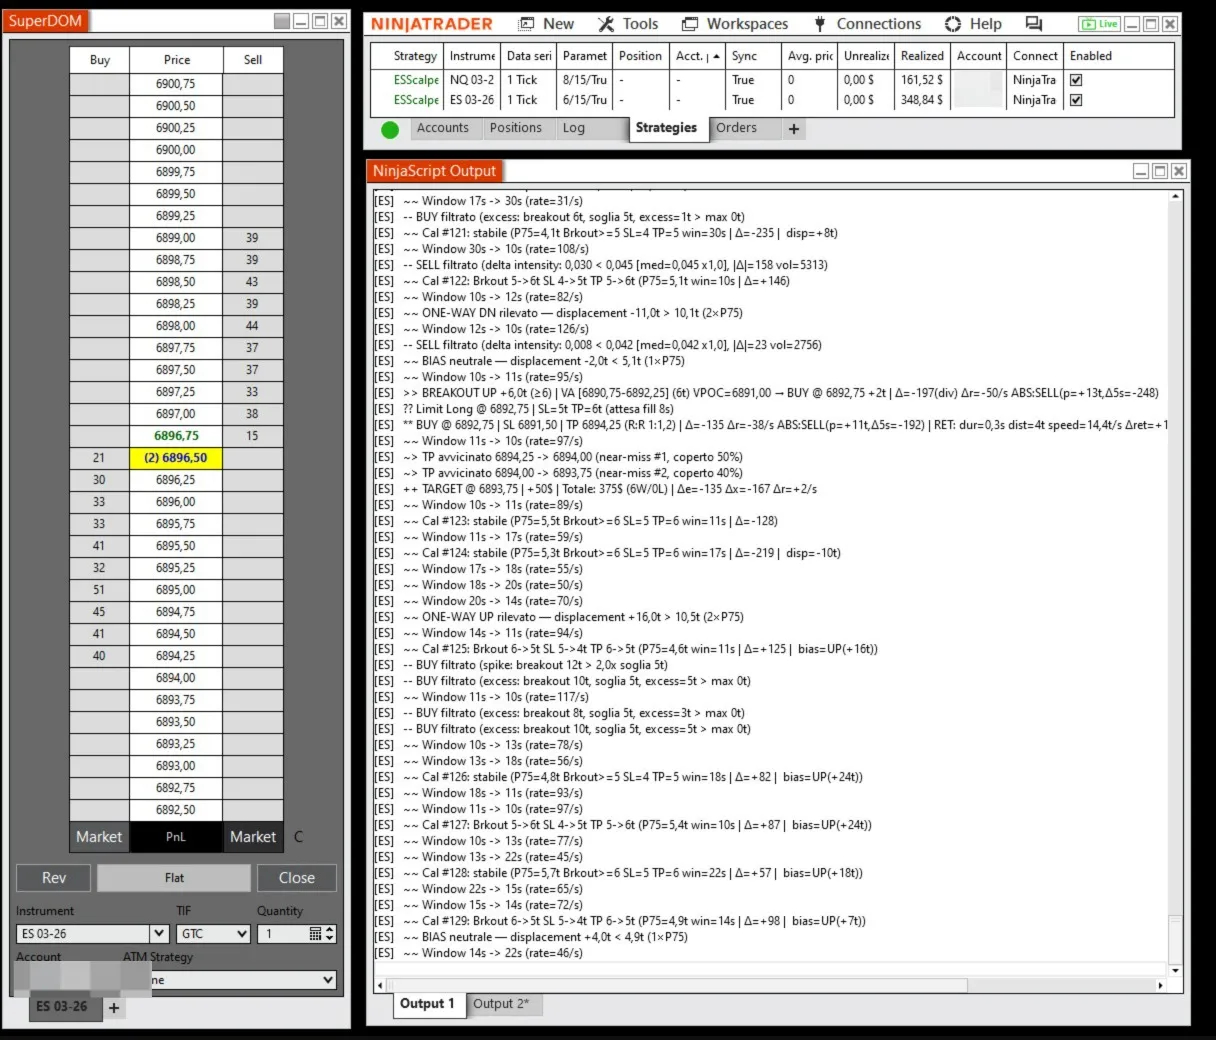Disable the NQ 03-2 strategy checkbox

tap(1076, 80)
